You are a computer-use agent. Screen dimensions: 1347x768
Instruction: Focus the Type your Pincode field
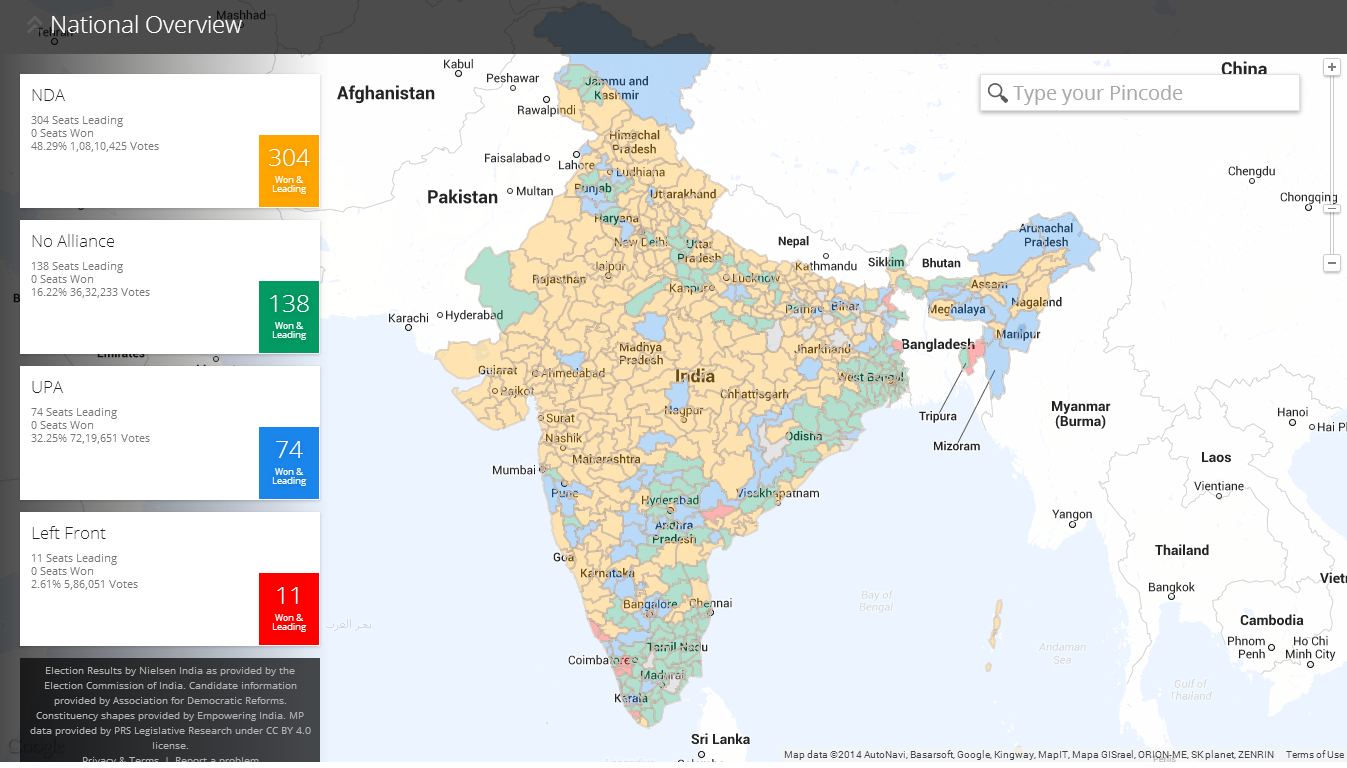(x=1140, y=93)
